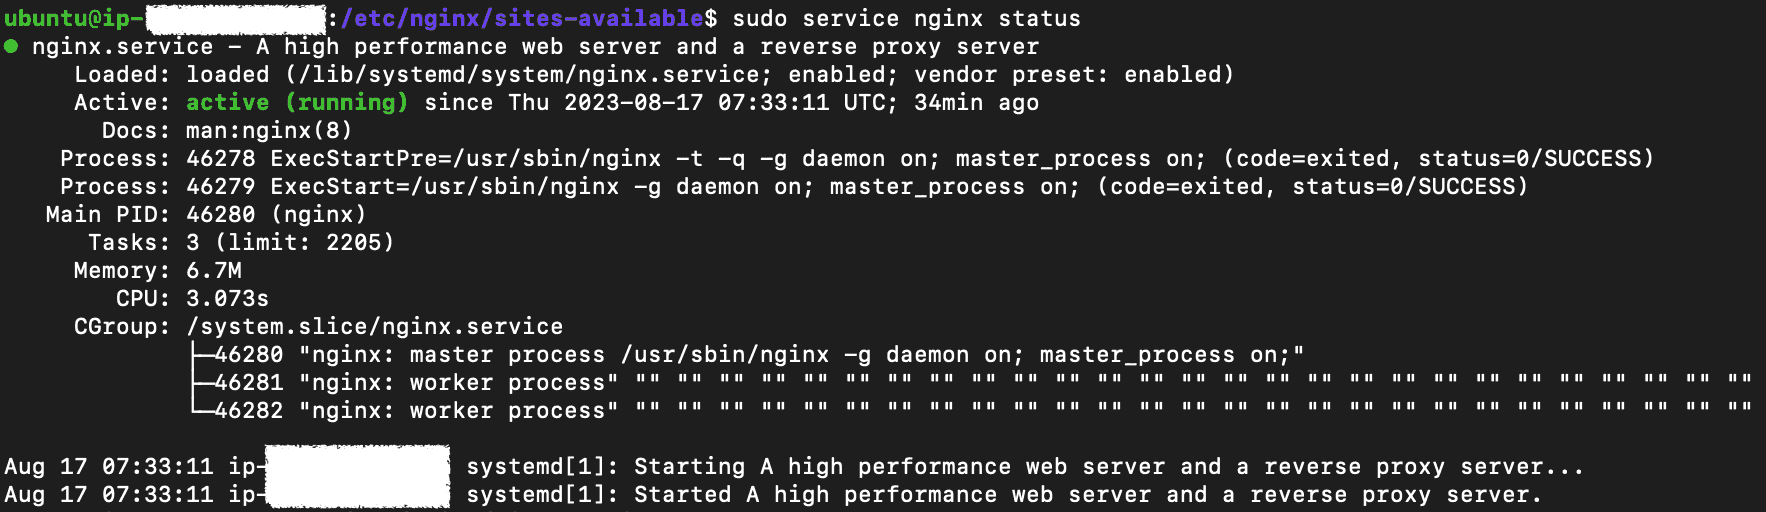Screen dimensions: 1766x512
Task: Click the /etc/nginx/sites-available path in prompt
Action: pyautogui.click(x=522, y=18)
